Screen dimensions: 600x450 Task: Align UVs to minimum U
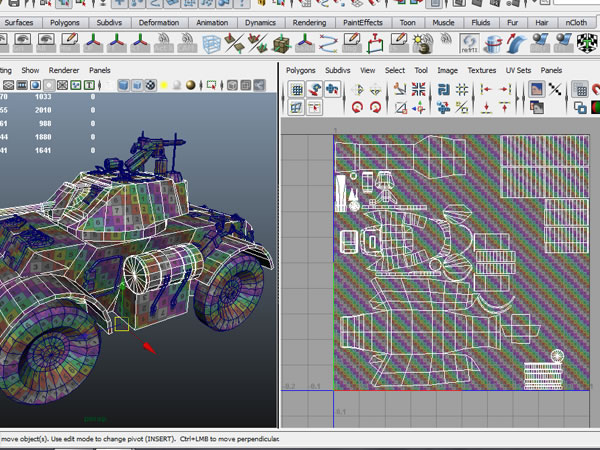click(486, 90)
